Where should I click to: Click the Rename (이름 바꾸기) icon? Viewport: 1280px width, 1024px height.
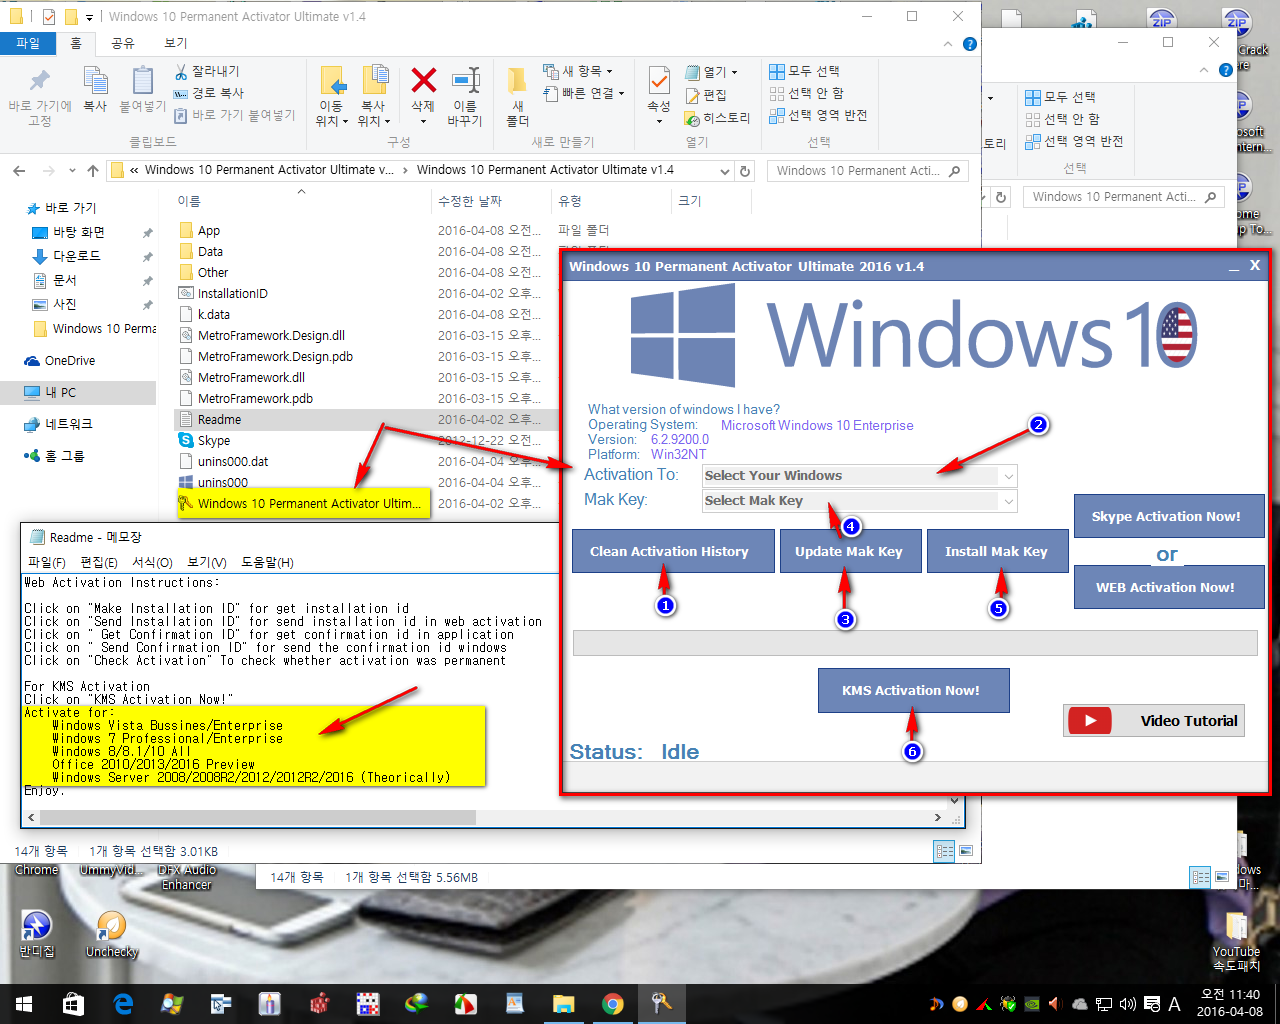465,96
